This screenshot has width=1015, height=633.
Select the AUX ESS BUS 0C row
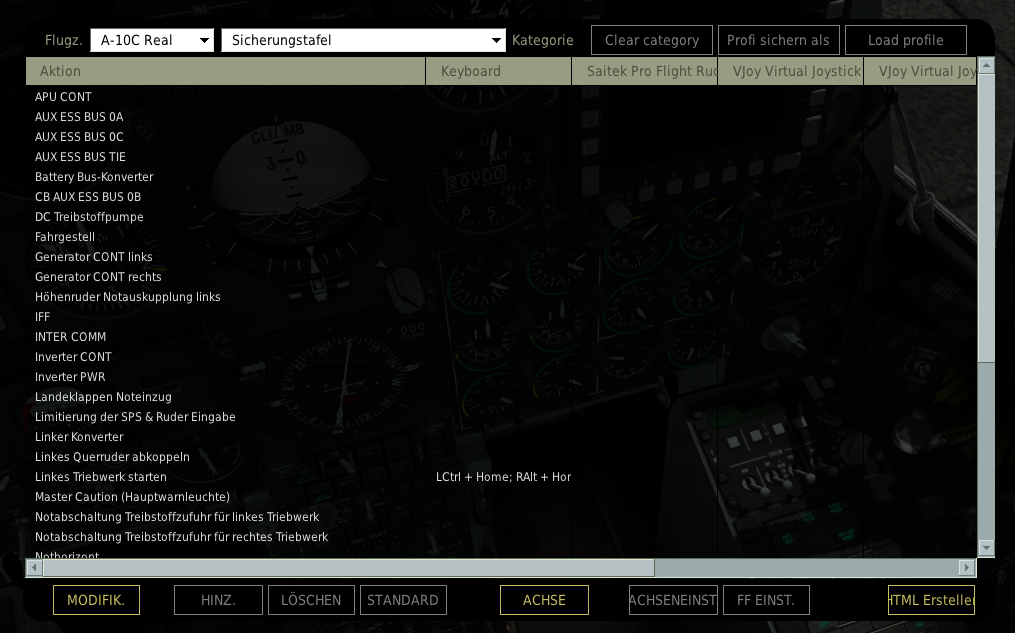[501, 137]
